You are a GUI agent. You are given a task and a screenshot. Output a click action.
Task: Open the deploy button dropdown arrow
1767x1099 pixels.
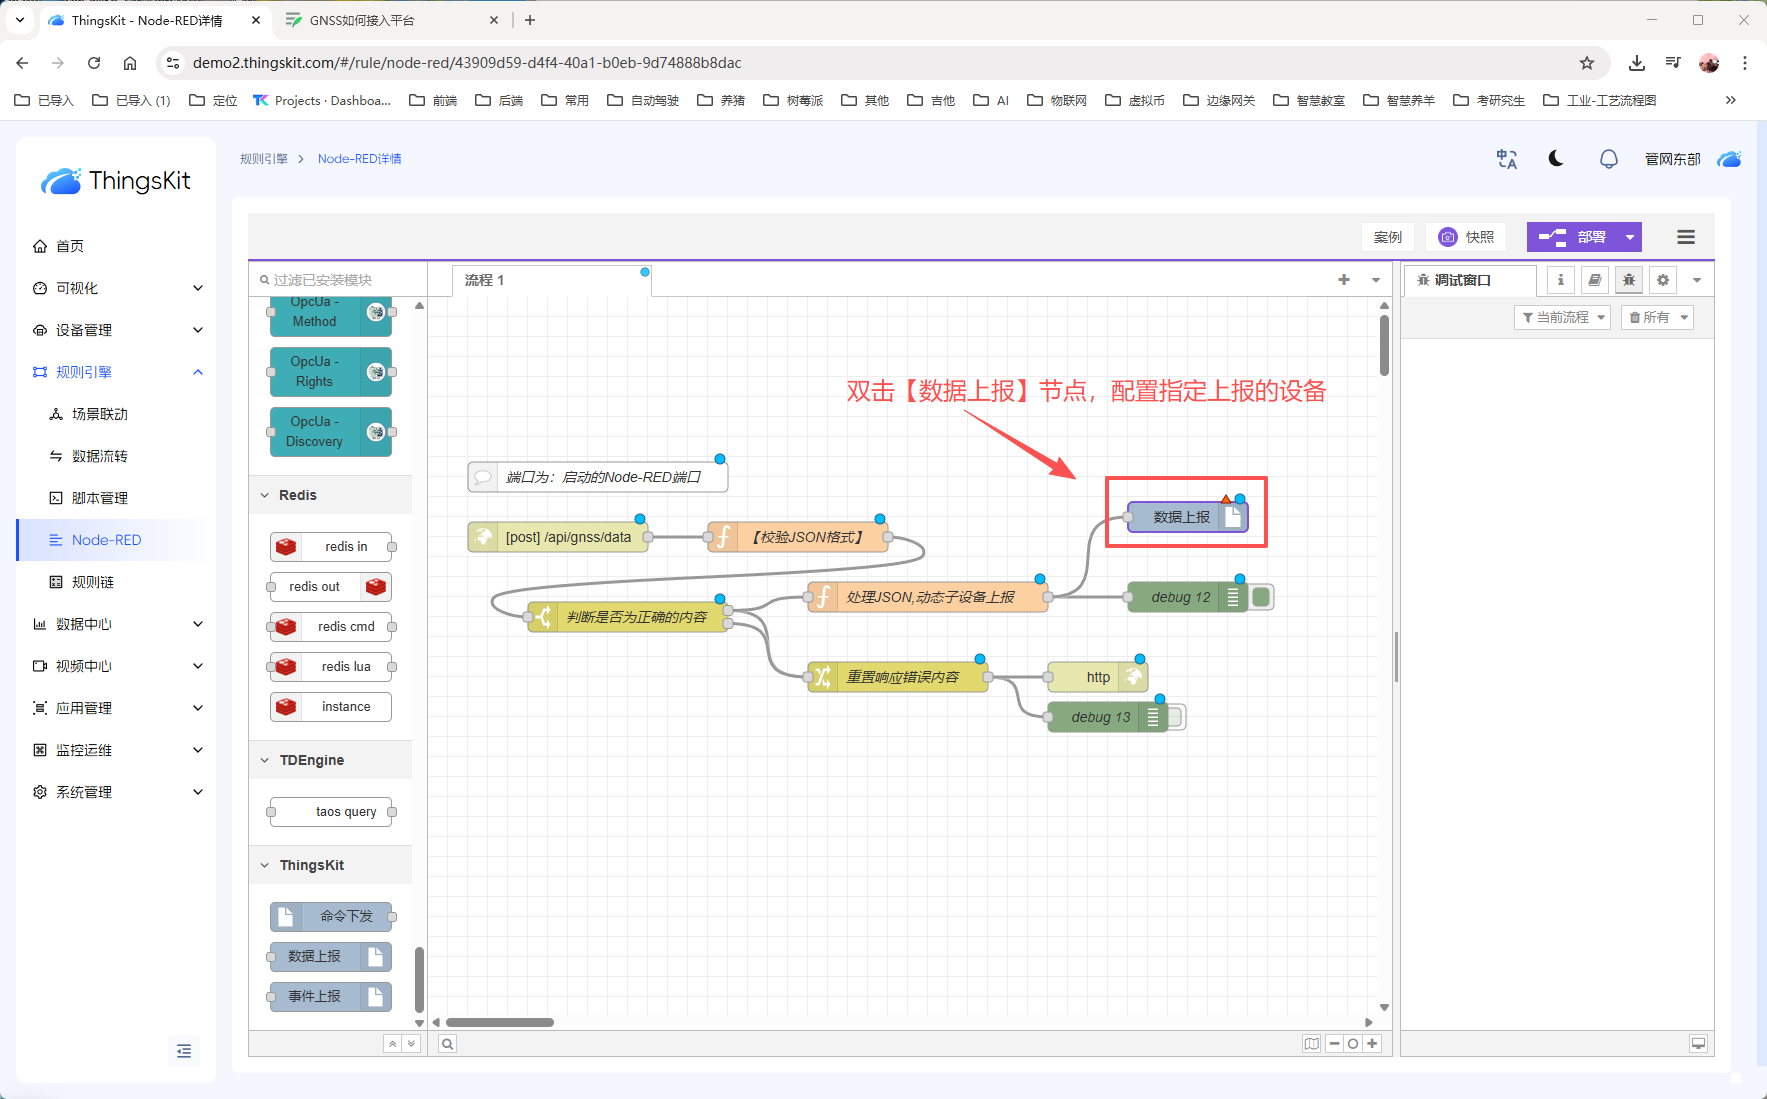[x=1630, y=237]
